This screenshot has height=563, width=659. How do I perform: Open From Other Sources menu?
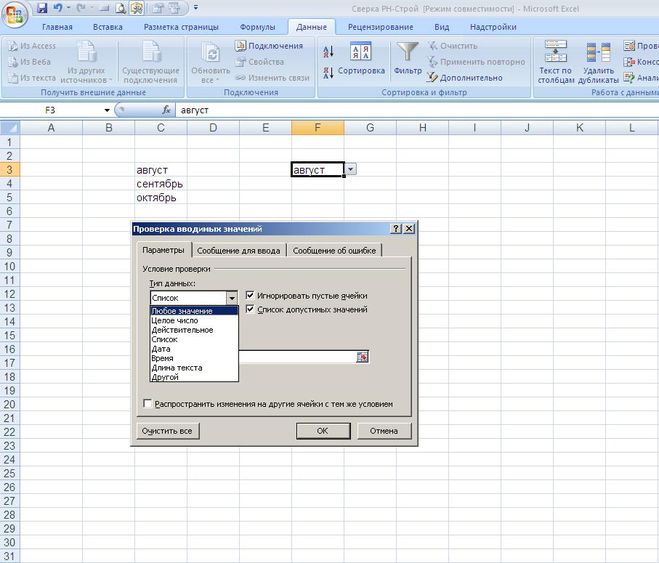coord(86,62)
